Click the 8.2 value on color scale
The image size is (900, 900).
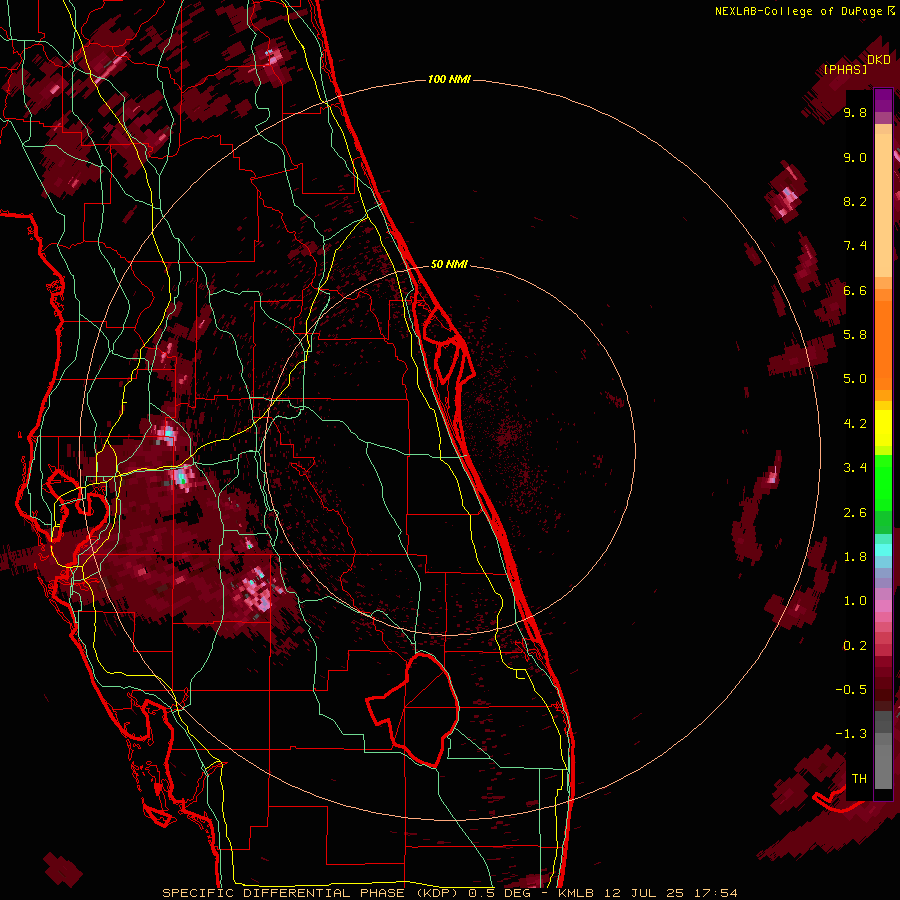(855, 201)
